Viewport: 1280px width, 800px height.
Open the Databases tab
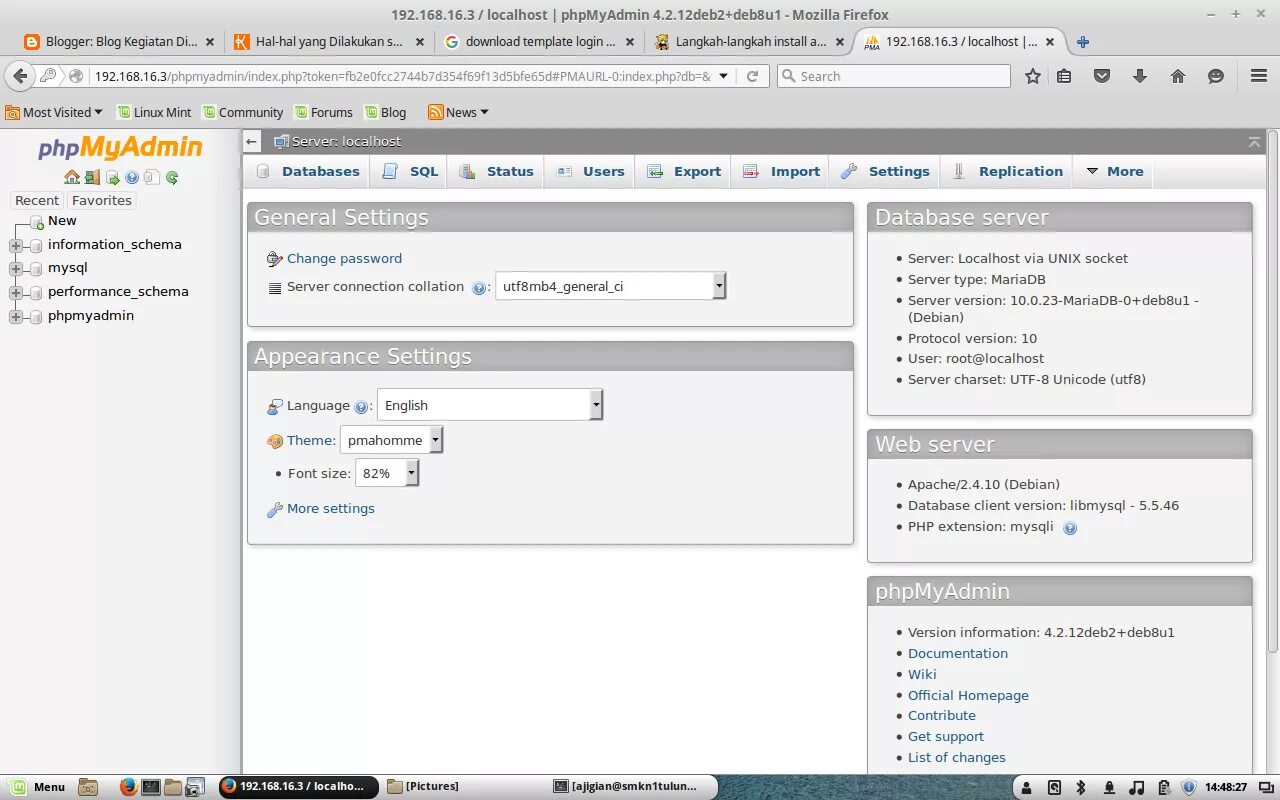308,171
